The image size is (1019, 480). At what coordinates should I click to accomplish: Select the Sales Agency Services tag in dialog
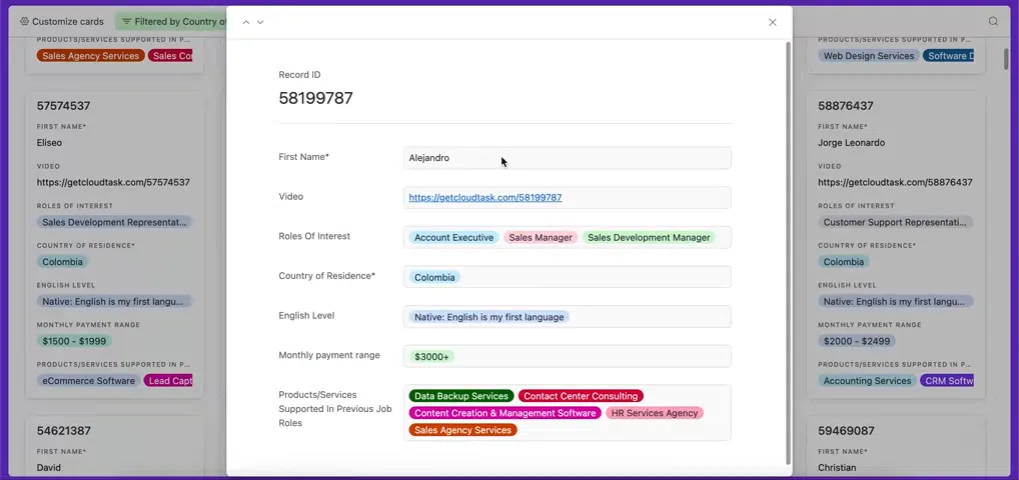463,430
